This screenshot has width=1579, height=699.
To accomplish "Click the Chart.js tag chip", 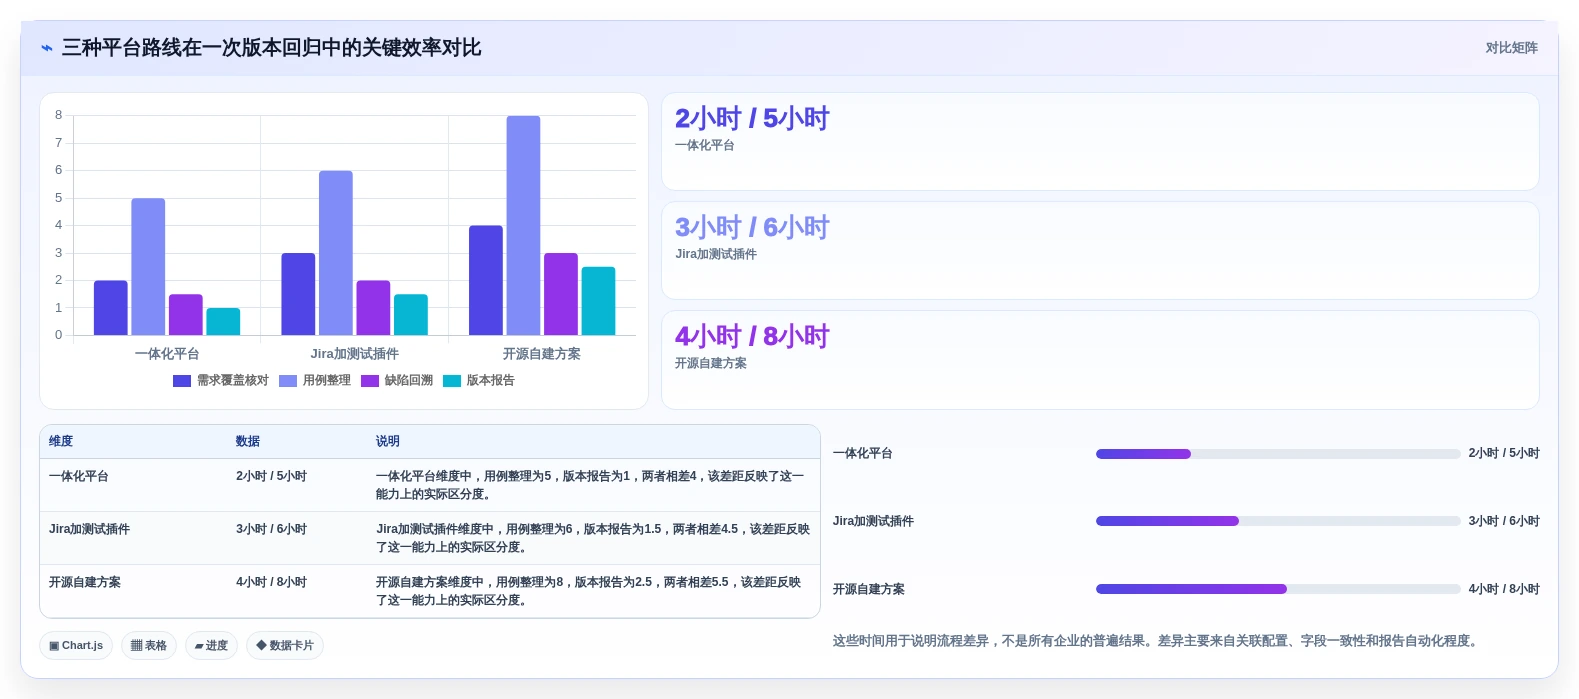I will click(x=76, y=645).
